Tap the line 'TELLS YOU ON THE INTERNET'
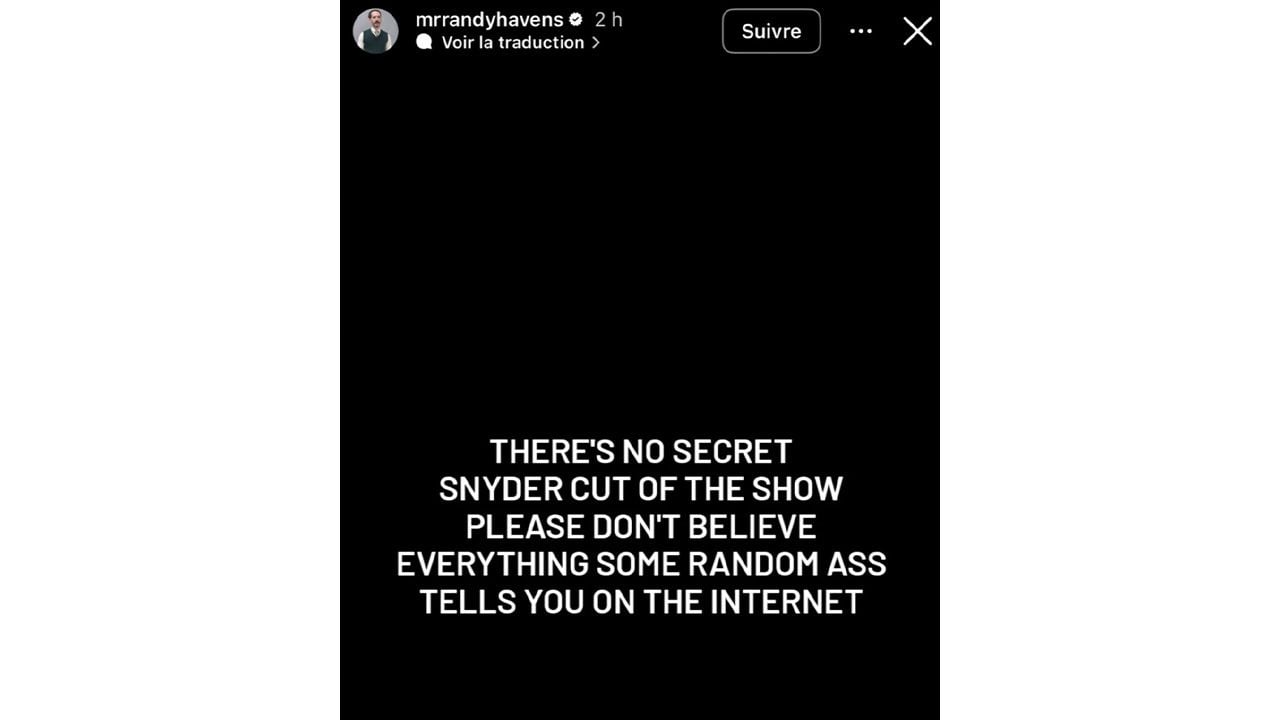This screenshot has height=720, width=1280. [641, 602]
